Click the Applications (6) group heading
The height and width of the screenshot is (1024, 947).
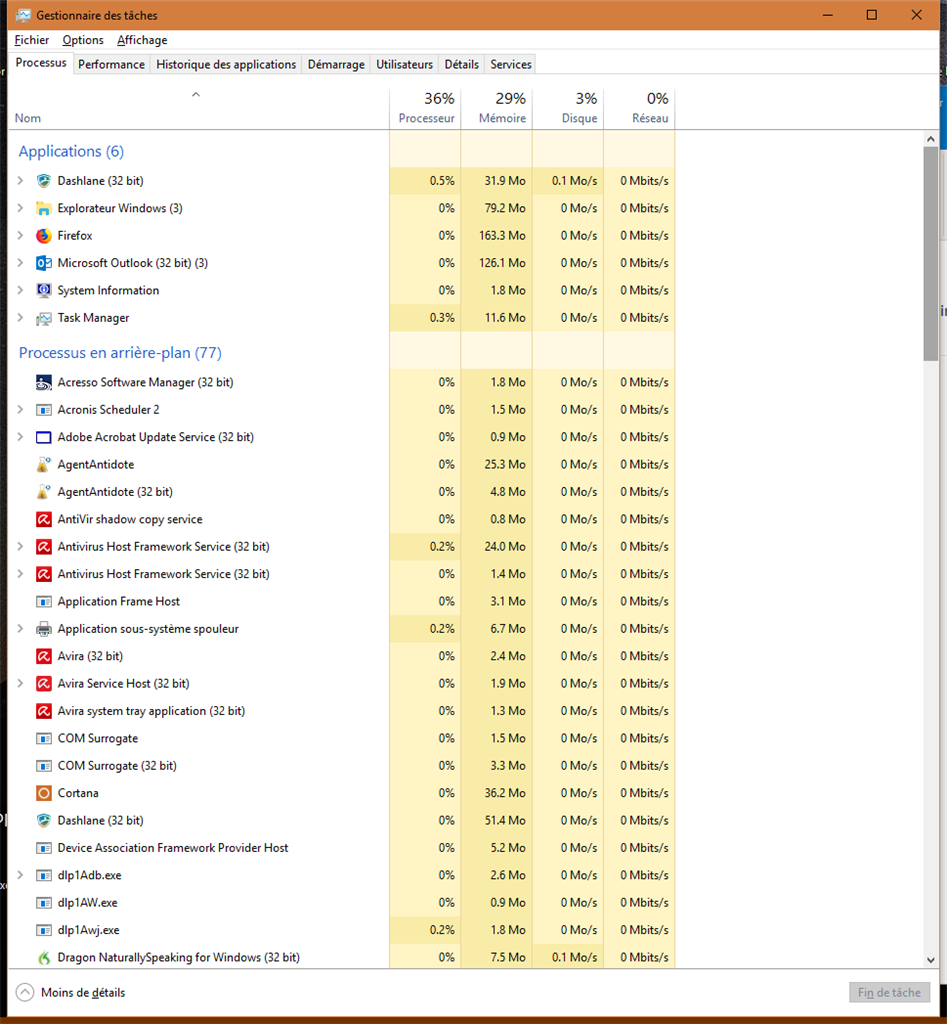tap(71, 152)
